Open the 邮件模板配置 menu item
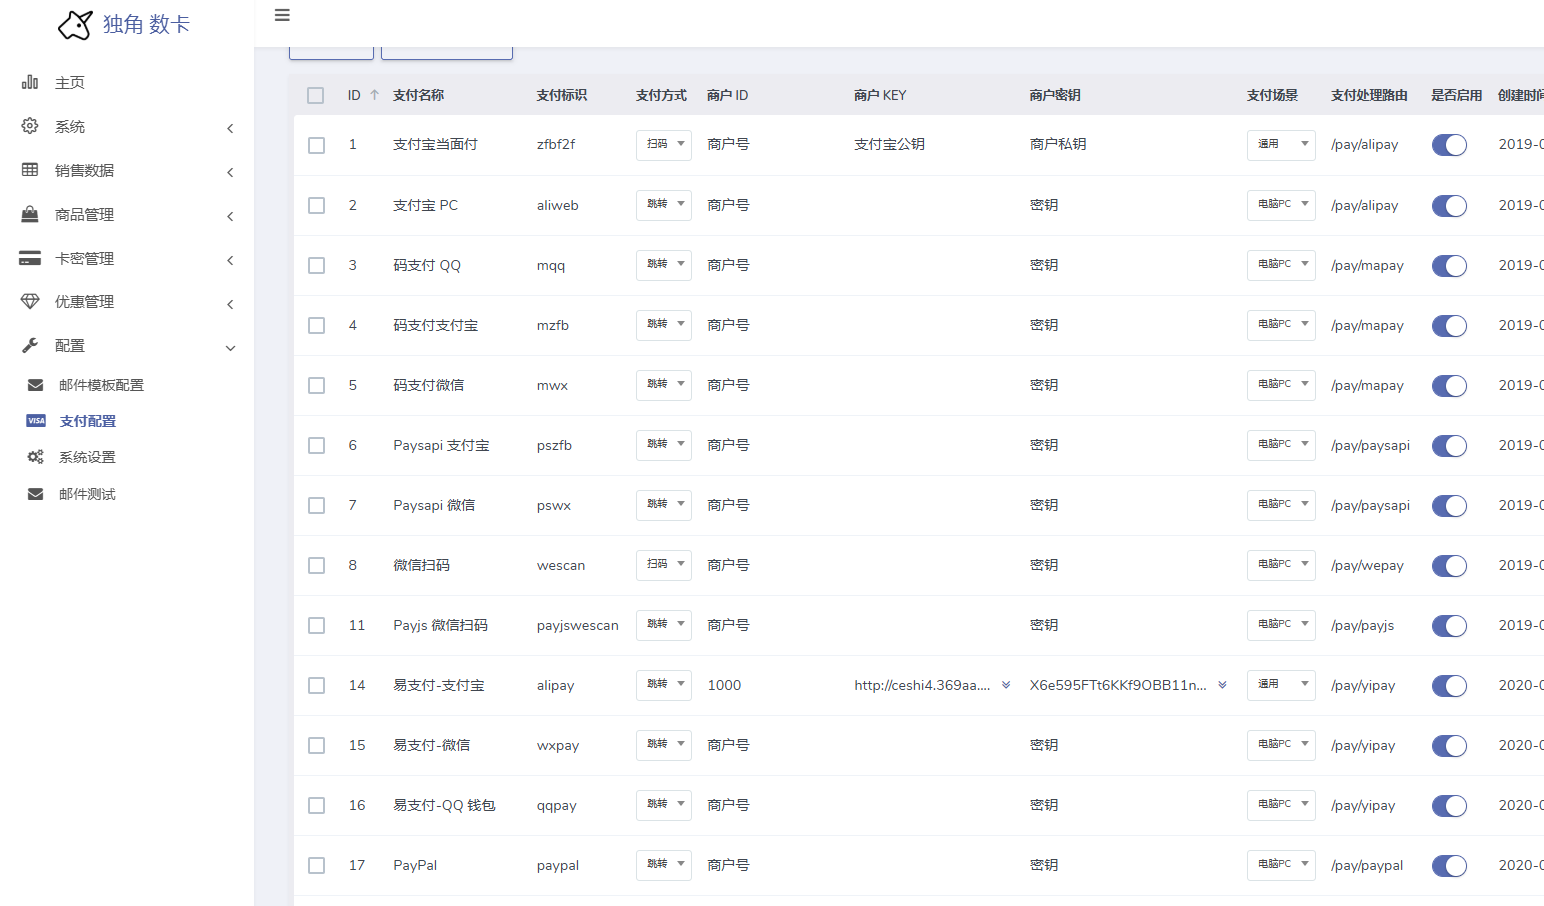This screenshot has width=1544, height=906. tap(101, 385)
